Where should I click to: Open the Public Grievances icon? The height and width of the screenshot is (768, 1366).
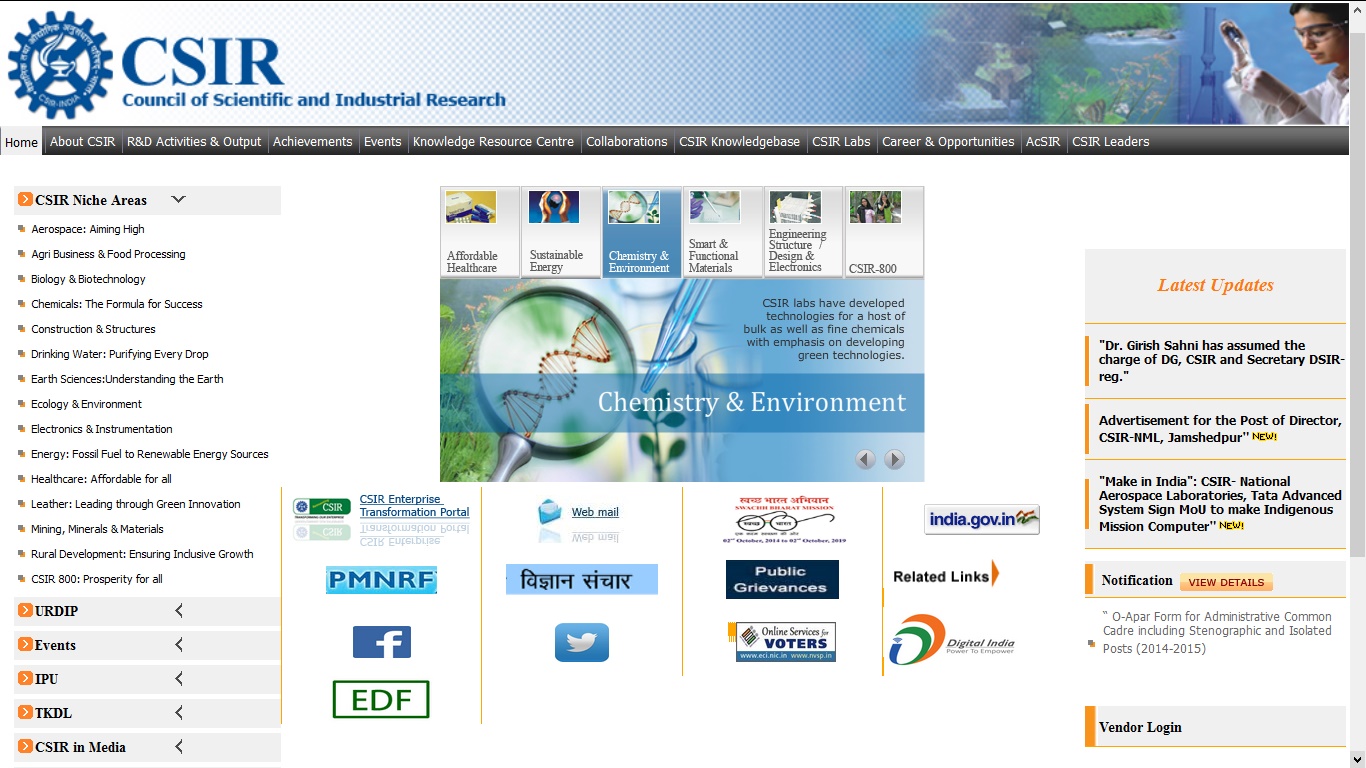pos(781,579)
